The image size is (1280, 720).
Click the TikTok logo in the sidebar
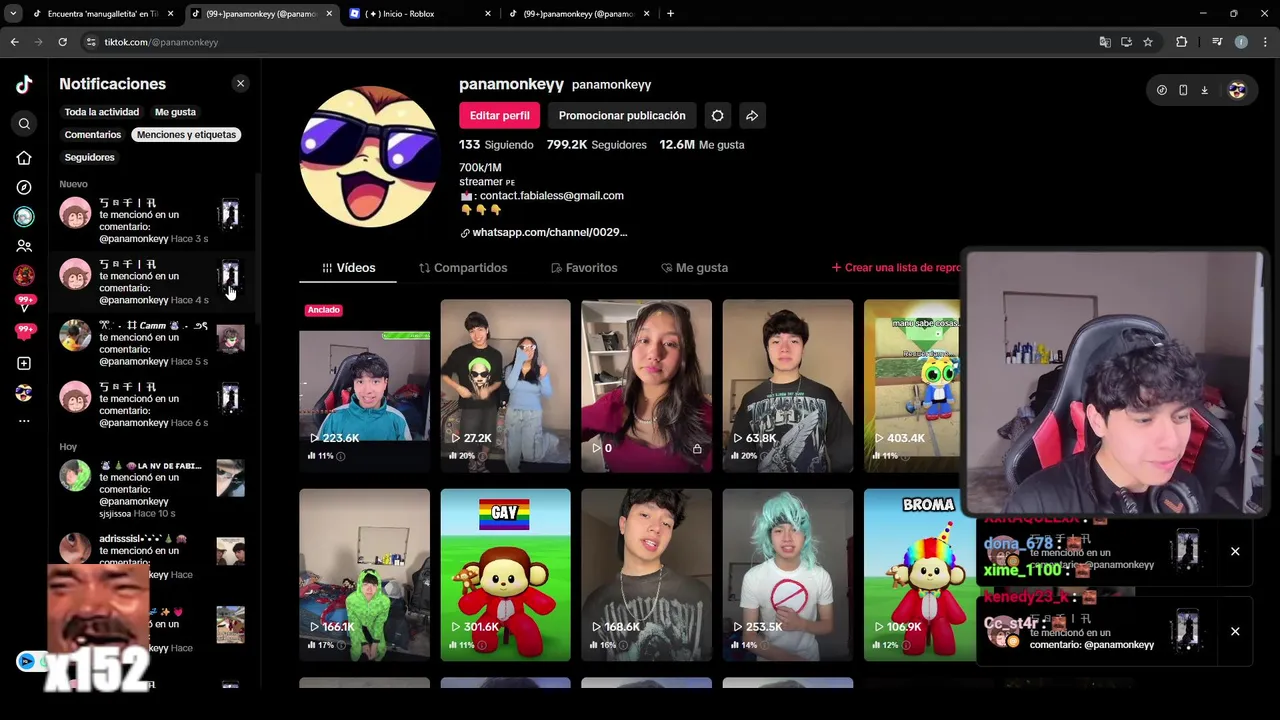coord(24,85)
